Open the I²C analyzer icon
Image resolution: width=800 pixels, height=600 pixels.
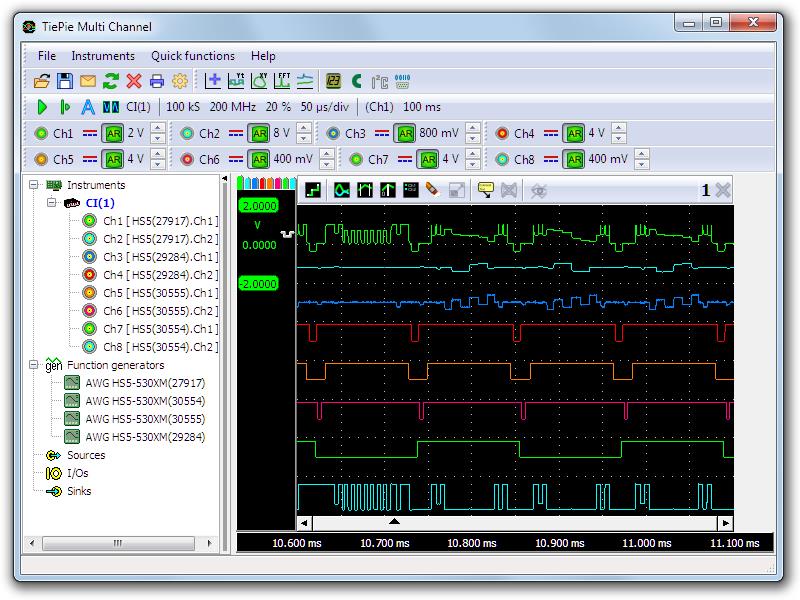click(380, 82)
